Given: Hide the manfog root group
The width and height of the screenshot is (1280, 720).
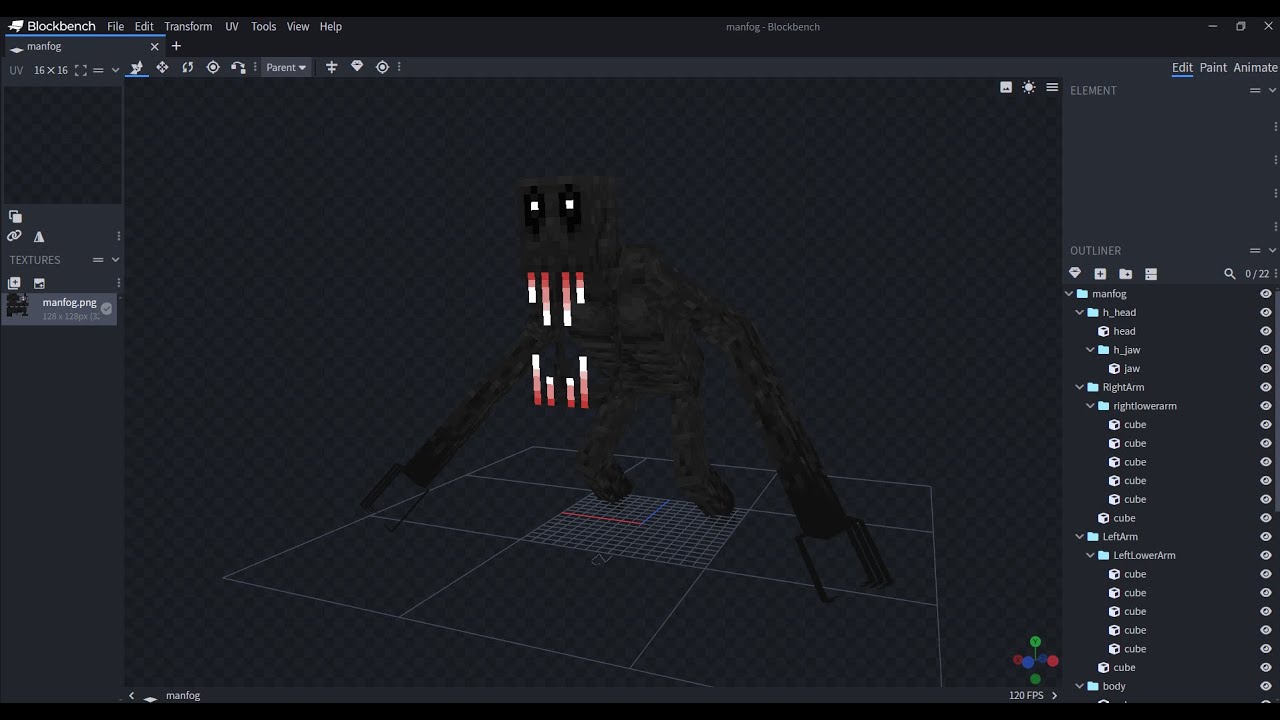Looking at the screenshot, I should click(x=1266, y=294).
